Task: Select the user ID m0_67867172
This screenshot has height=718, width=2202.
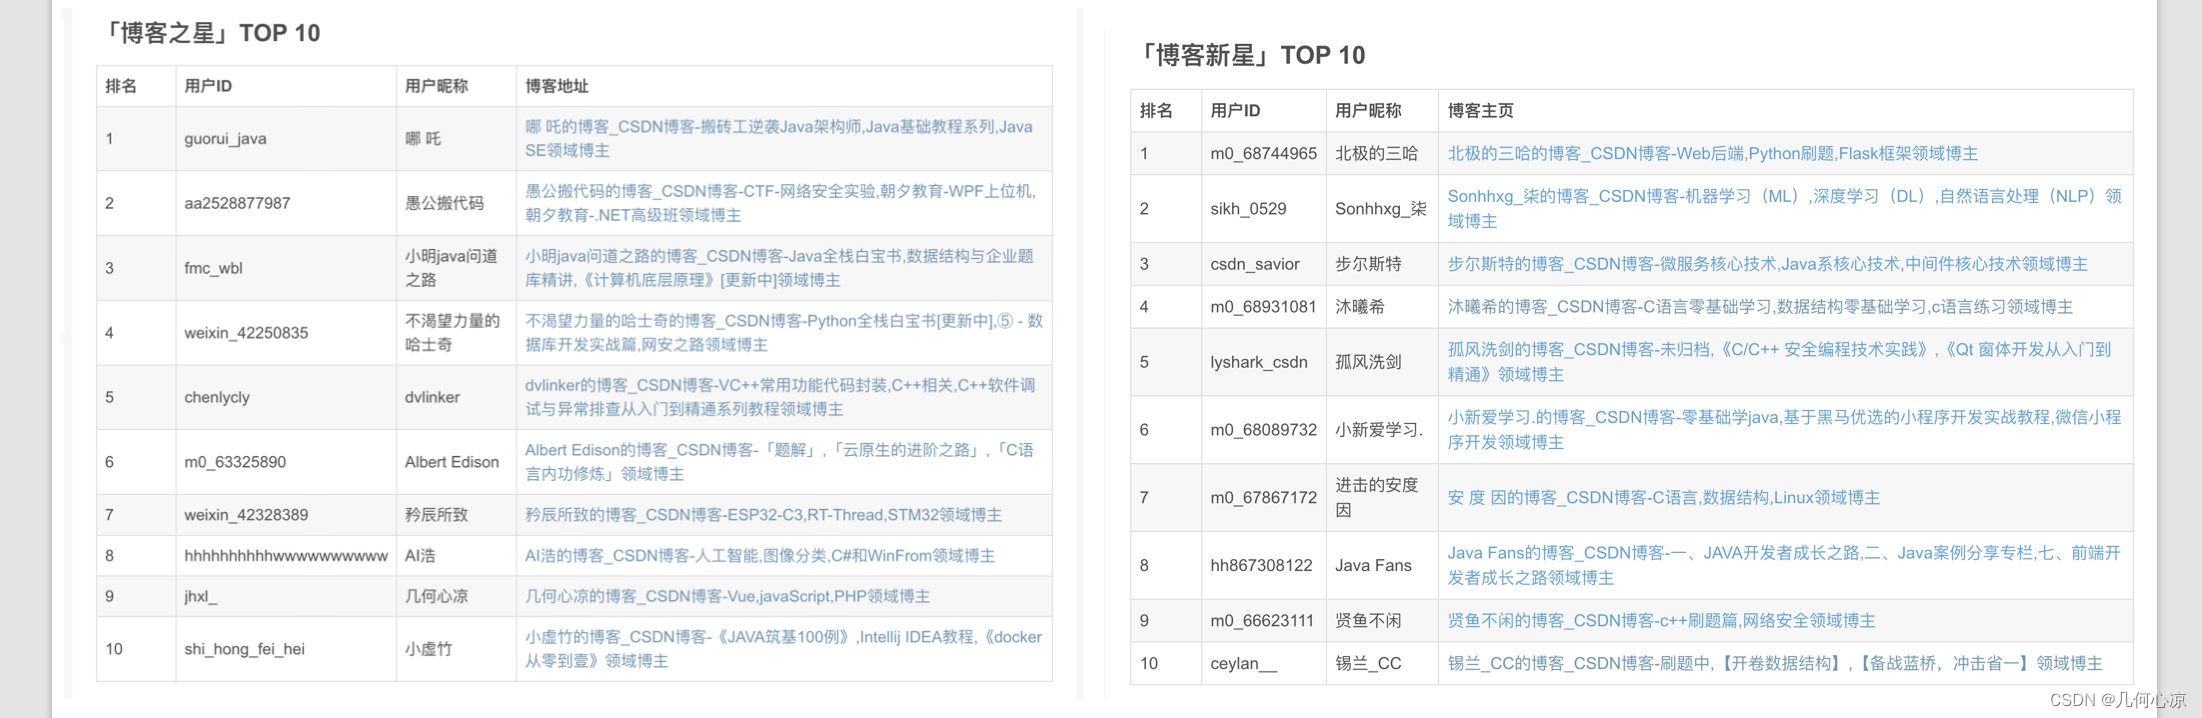Action: (x=1263, y=497)
